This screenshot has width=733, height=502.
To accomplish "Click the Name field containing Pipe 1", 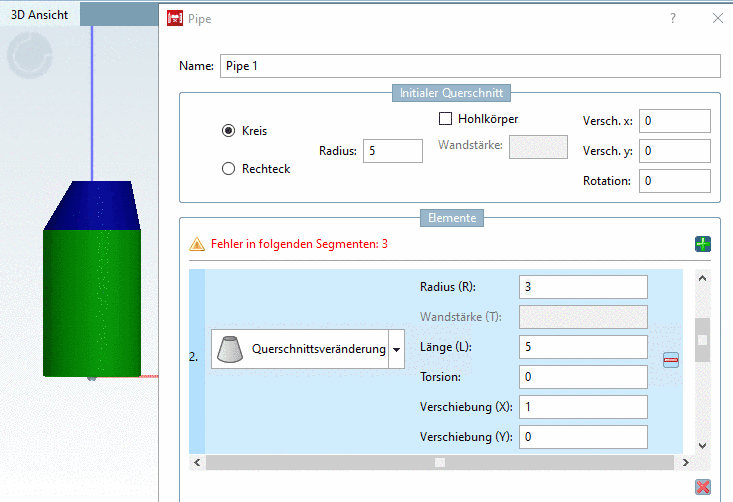I will tap(470, 66).
